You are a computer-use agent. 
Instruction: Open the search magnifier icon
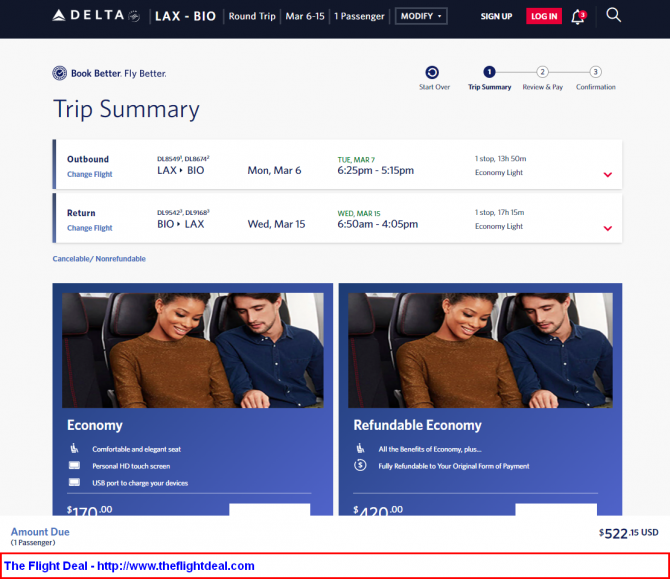pos(614,15)
